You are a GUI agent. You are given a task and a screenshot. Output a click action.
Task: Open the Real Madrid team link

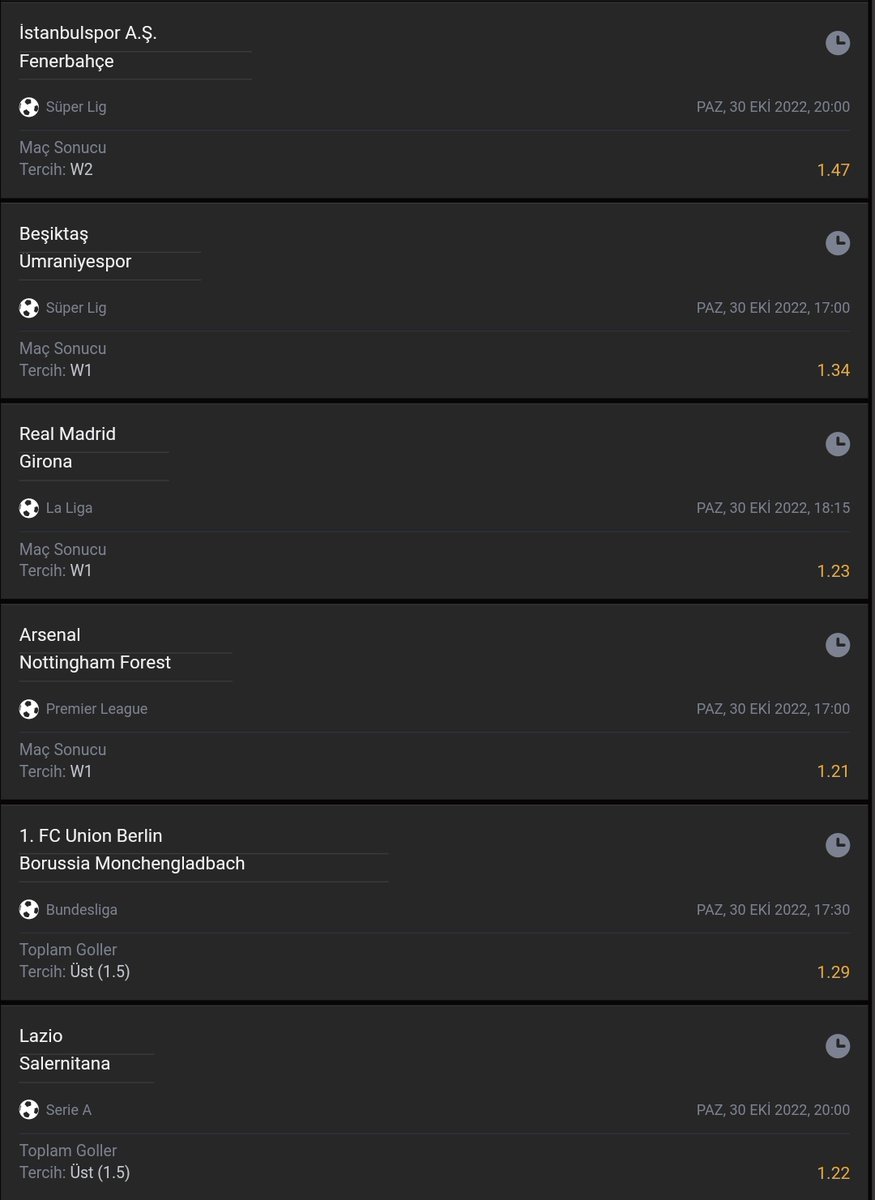[67, 434]
